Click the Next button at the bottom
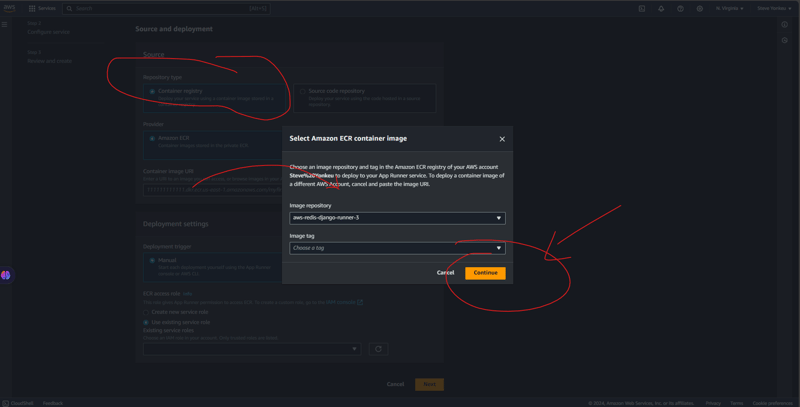800x407 pixels. tap(429, 385)
